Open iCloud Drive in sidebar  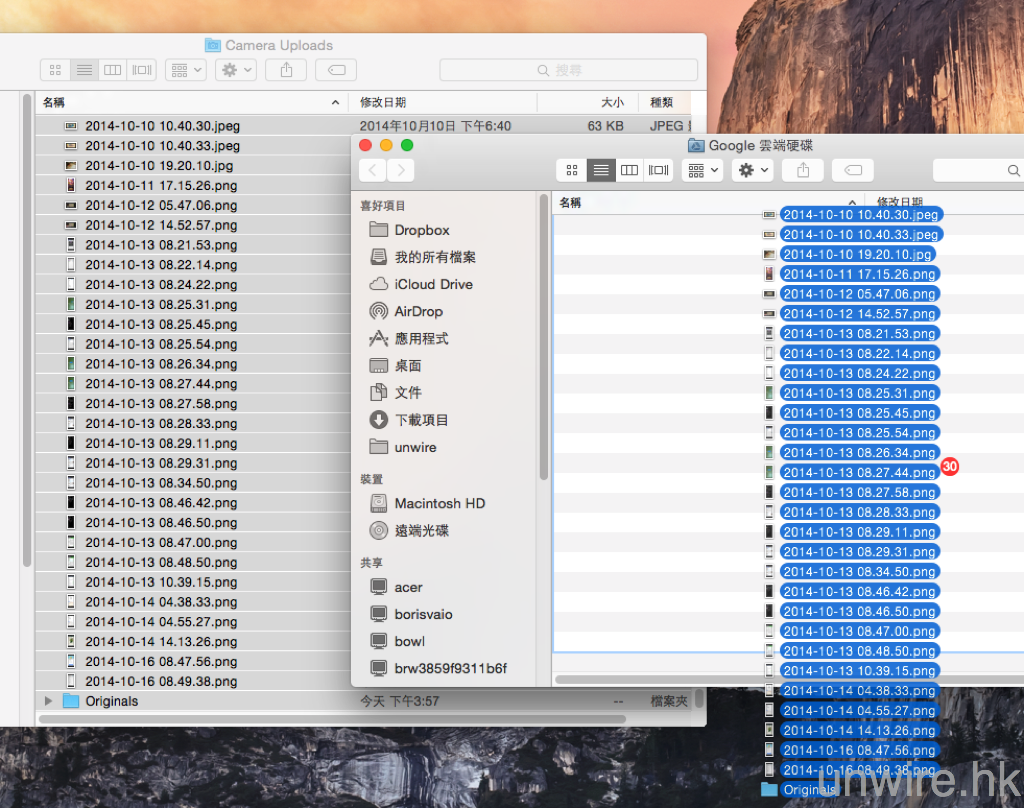click(433, 284)
